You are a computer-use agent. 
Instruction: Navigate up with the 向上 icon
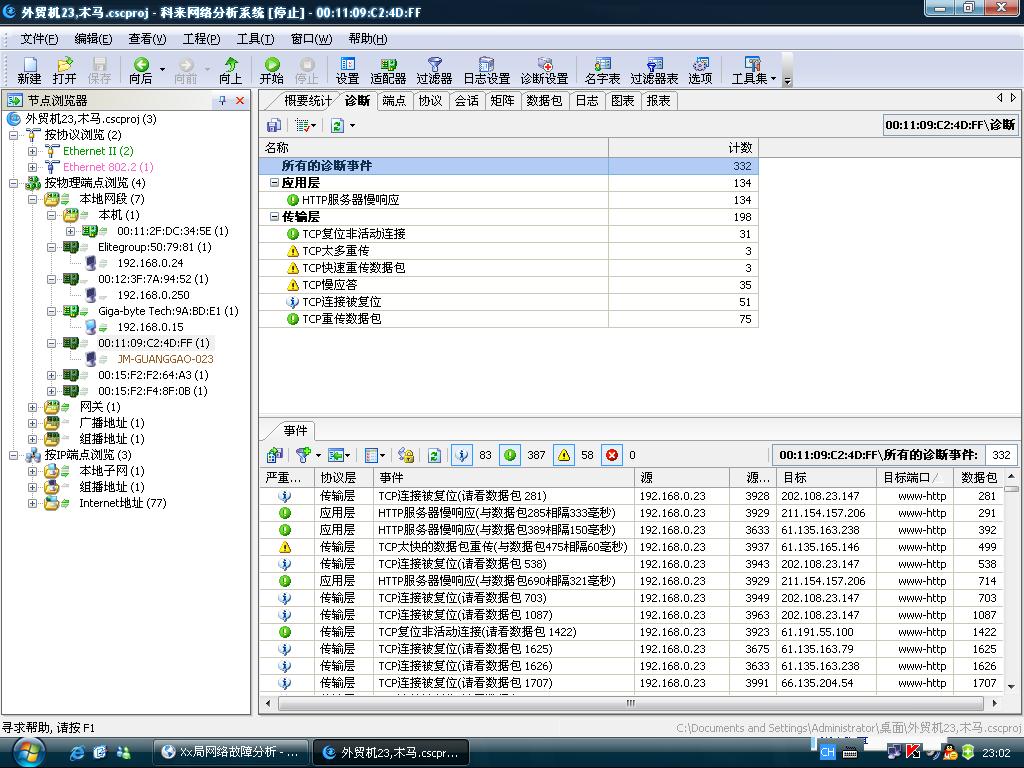pyautogui.click(x=230, y=70)
